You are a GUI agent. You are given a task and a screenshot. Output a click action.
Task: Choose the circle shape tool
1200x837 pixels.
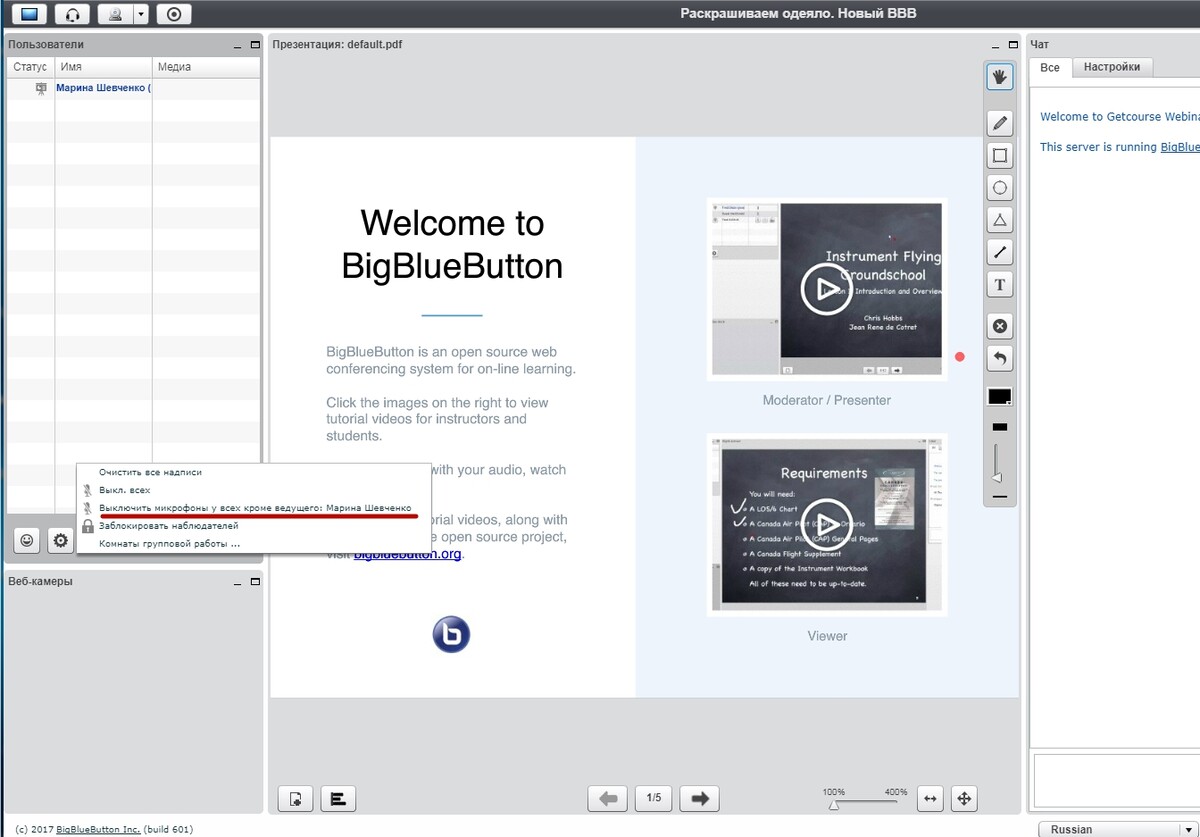tap(999, 187)
